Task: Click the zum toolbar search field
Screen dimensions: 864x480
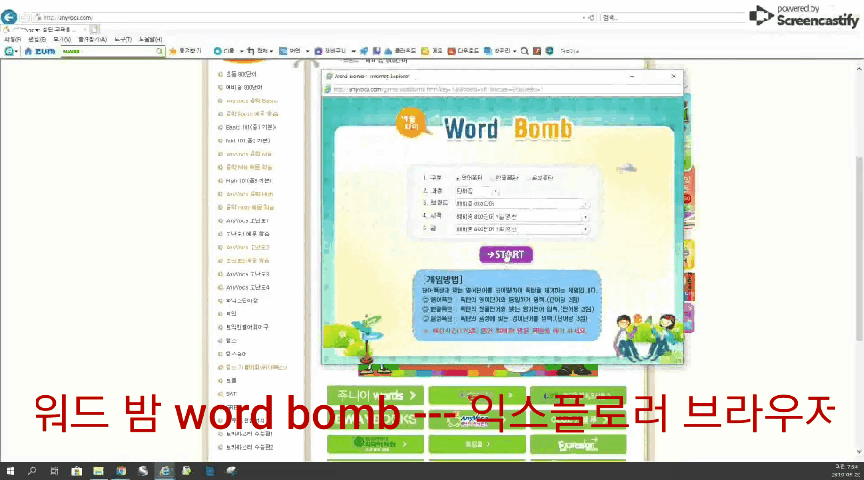Action: tap(108, 51)
